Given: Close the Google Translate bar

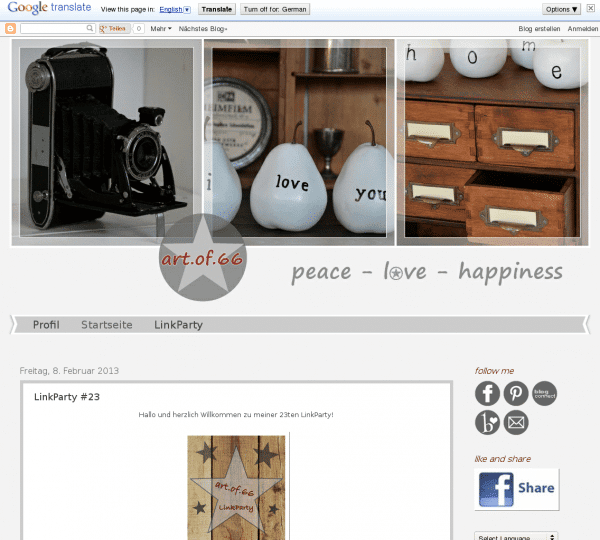Looking at the screenshot, I should click(591, 9).
